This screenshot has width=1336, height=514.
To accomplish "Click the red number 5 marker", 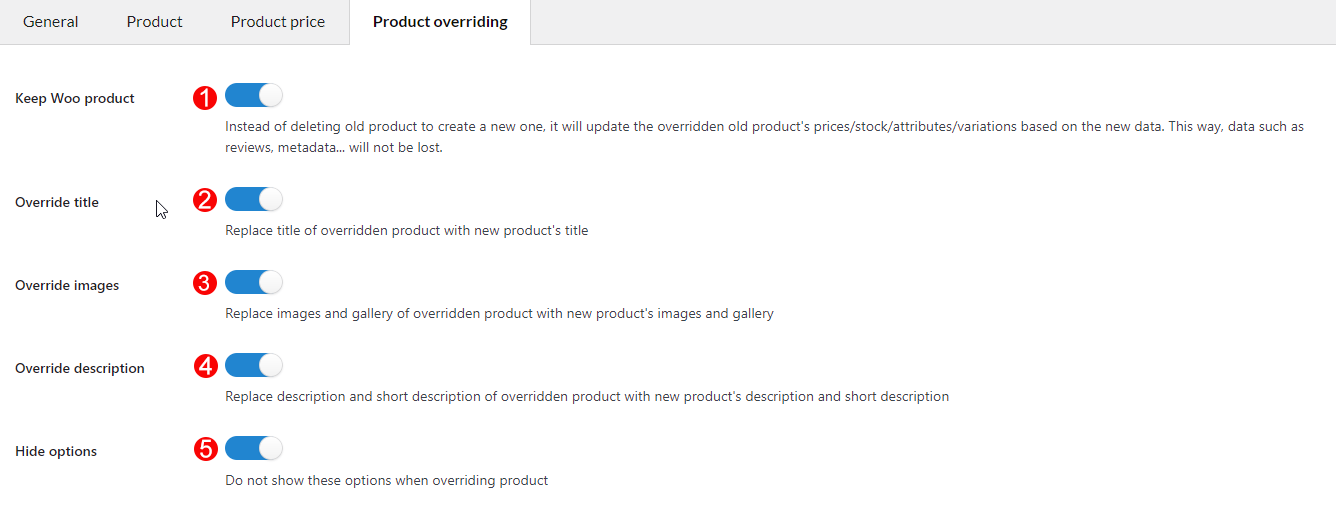I will tap(205, 449).
